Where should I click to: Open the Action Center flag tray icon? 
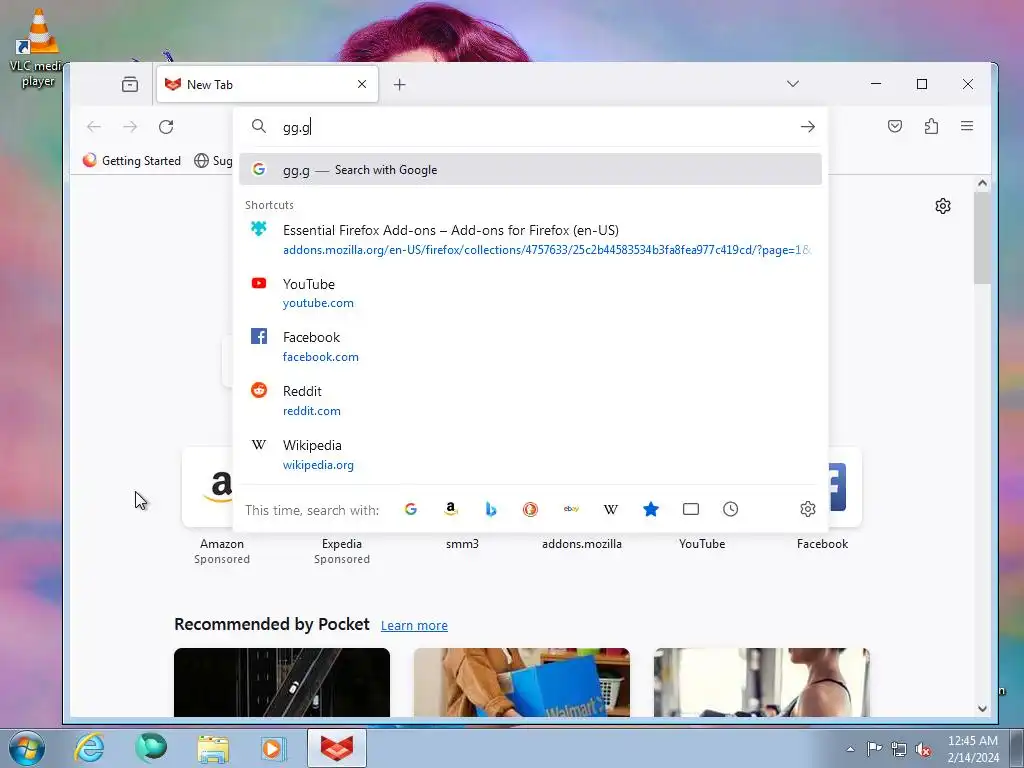pos(874,750)
